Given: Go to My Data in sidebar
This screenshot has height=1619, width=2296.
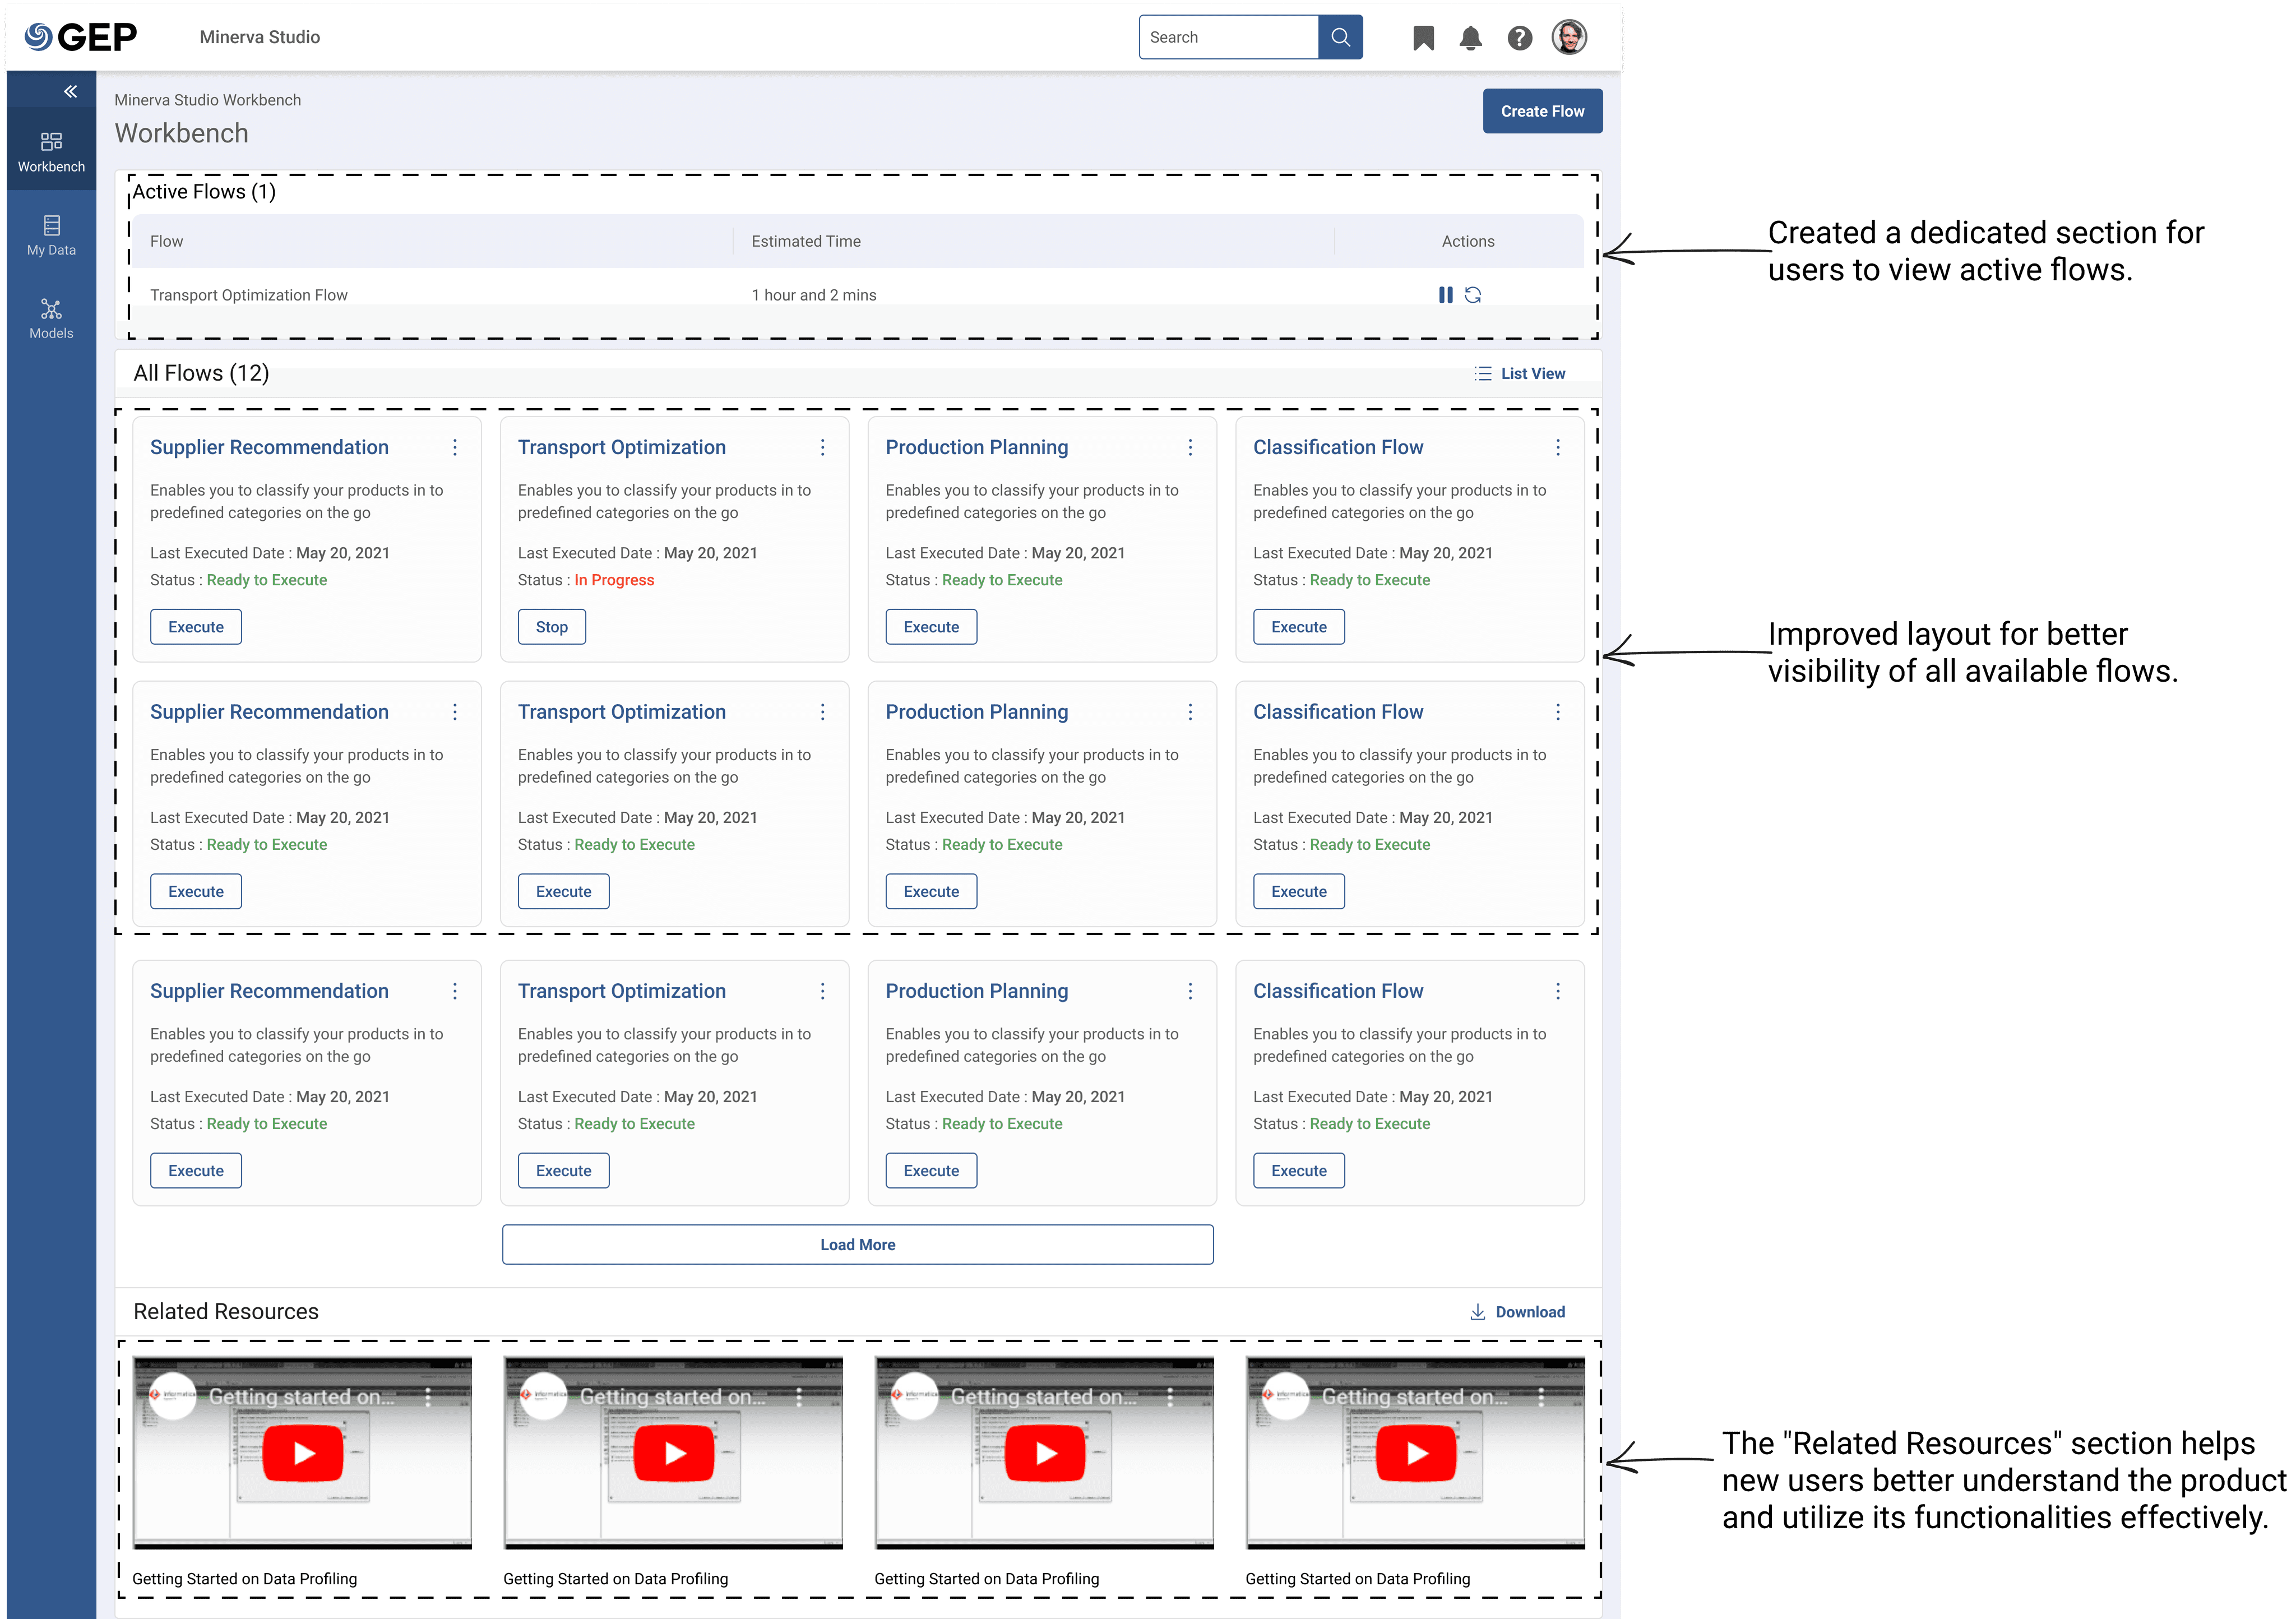Looking at the screenshot, I should (x=51, y=235).
